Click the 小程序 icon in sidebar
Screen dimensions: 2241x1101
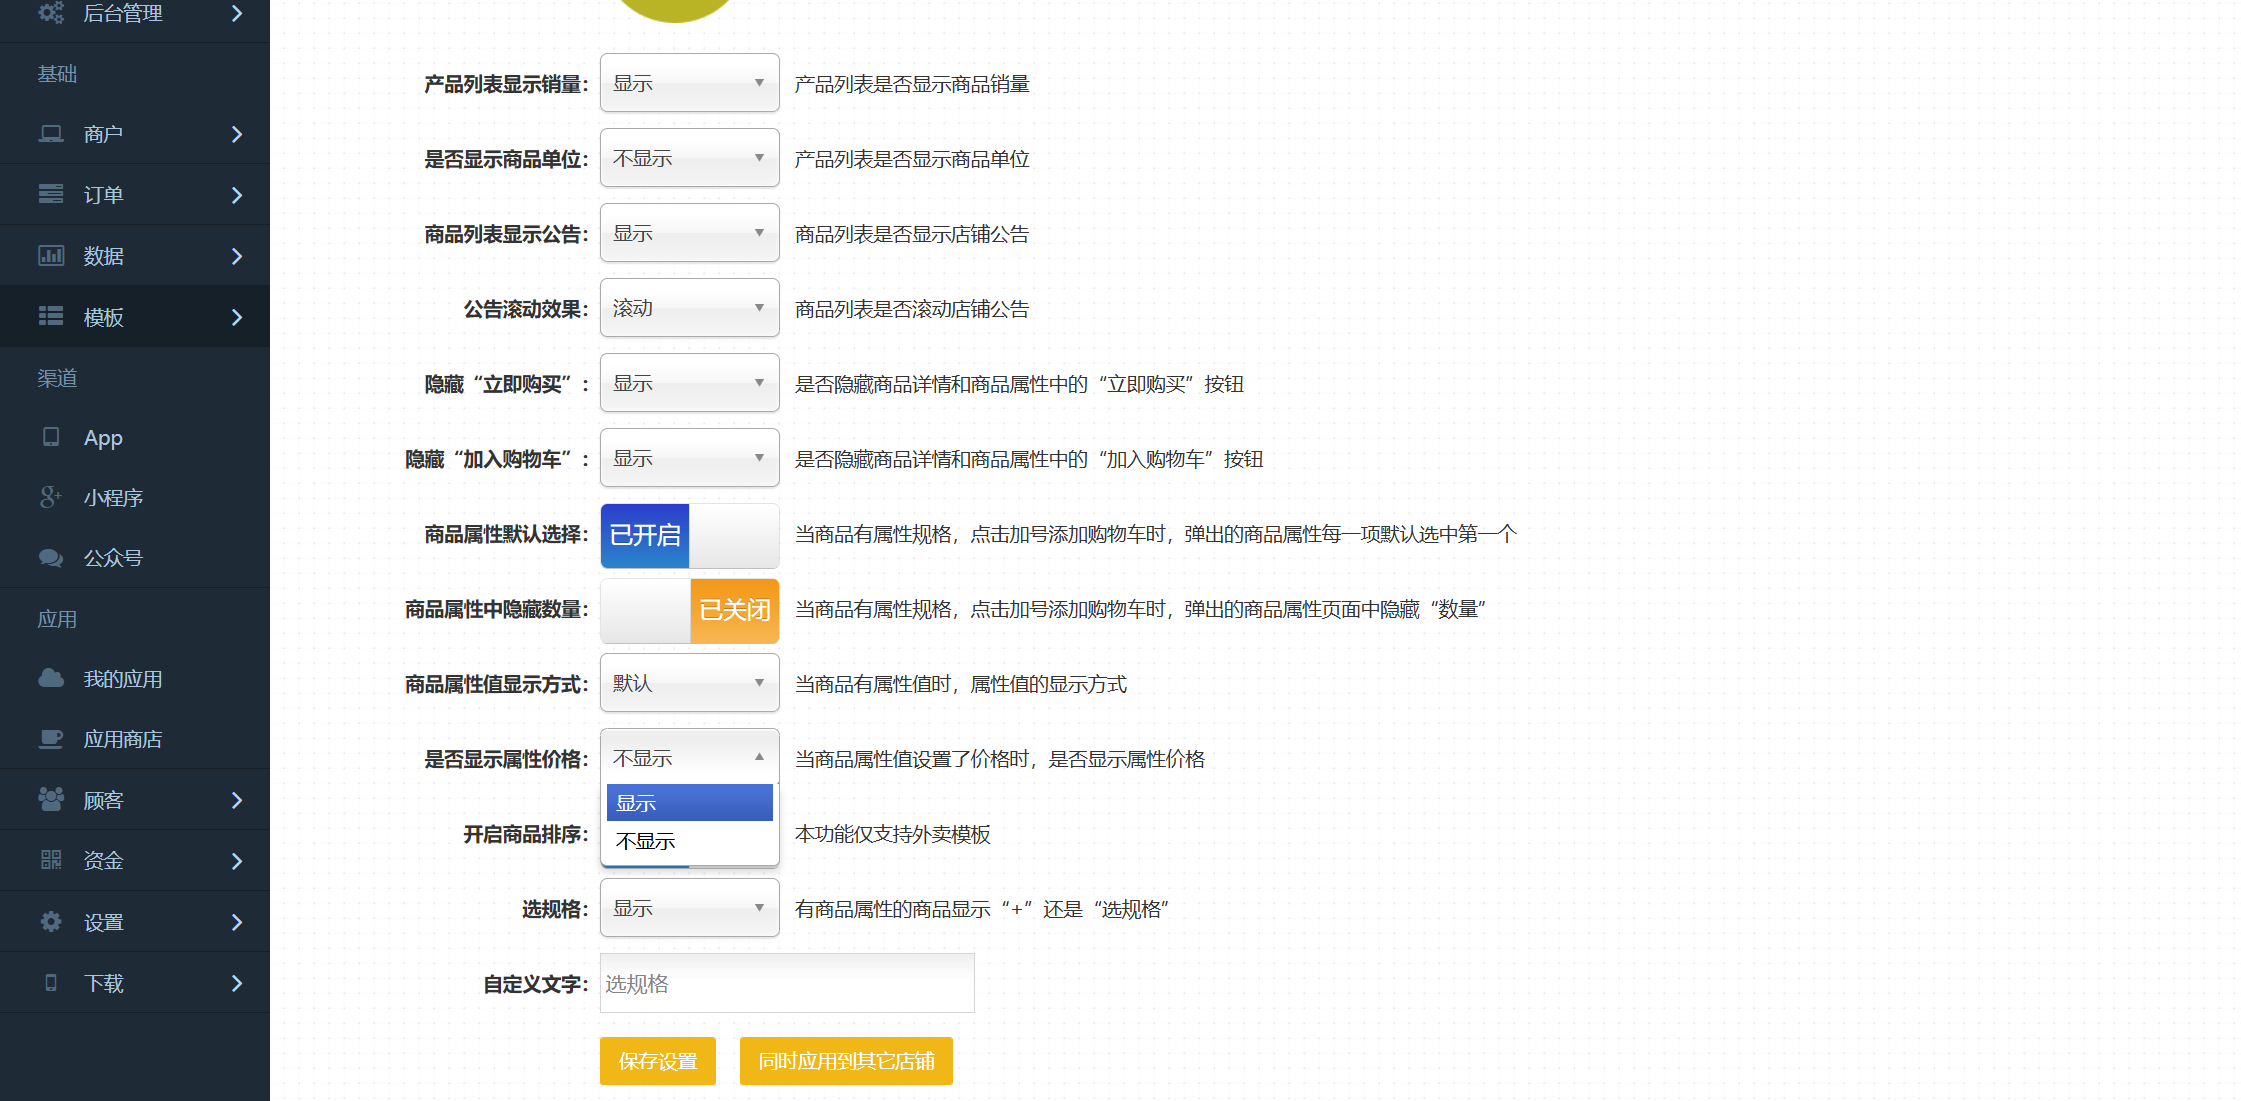[51, 497]
